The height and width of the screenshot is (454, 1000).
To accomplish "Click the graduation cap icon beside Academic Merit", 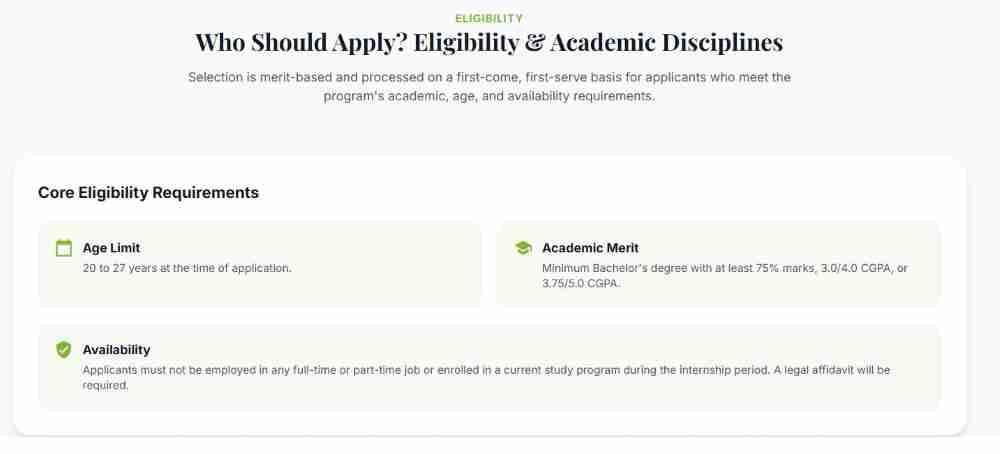I will pyautogui.click(x=523, y=248).
